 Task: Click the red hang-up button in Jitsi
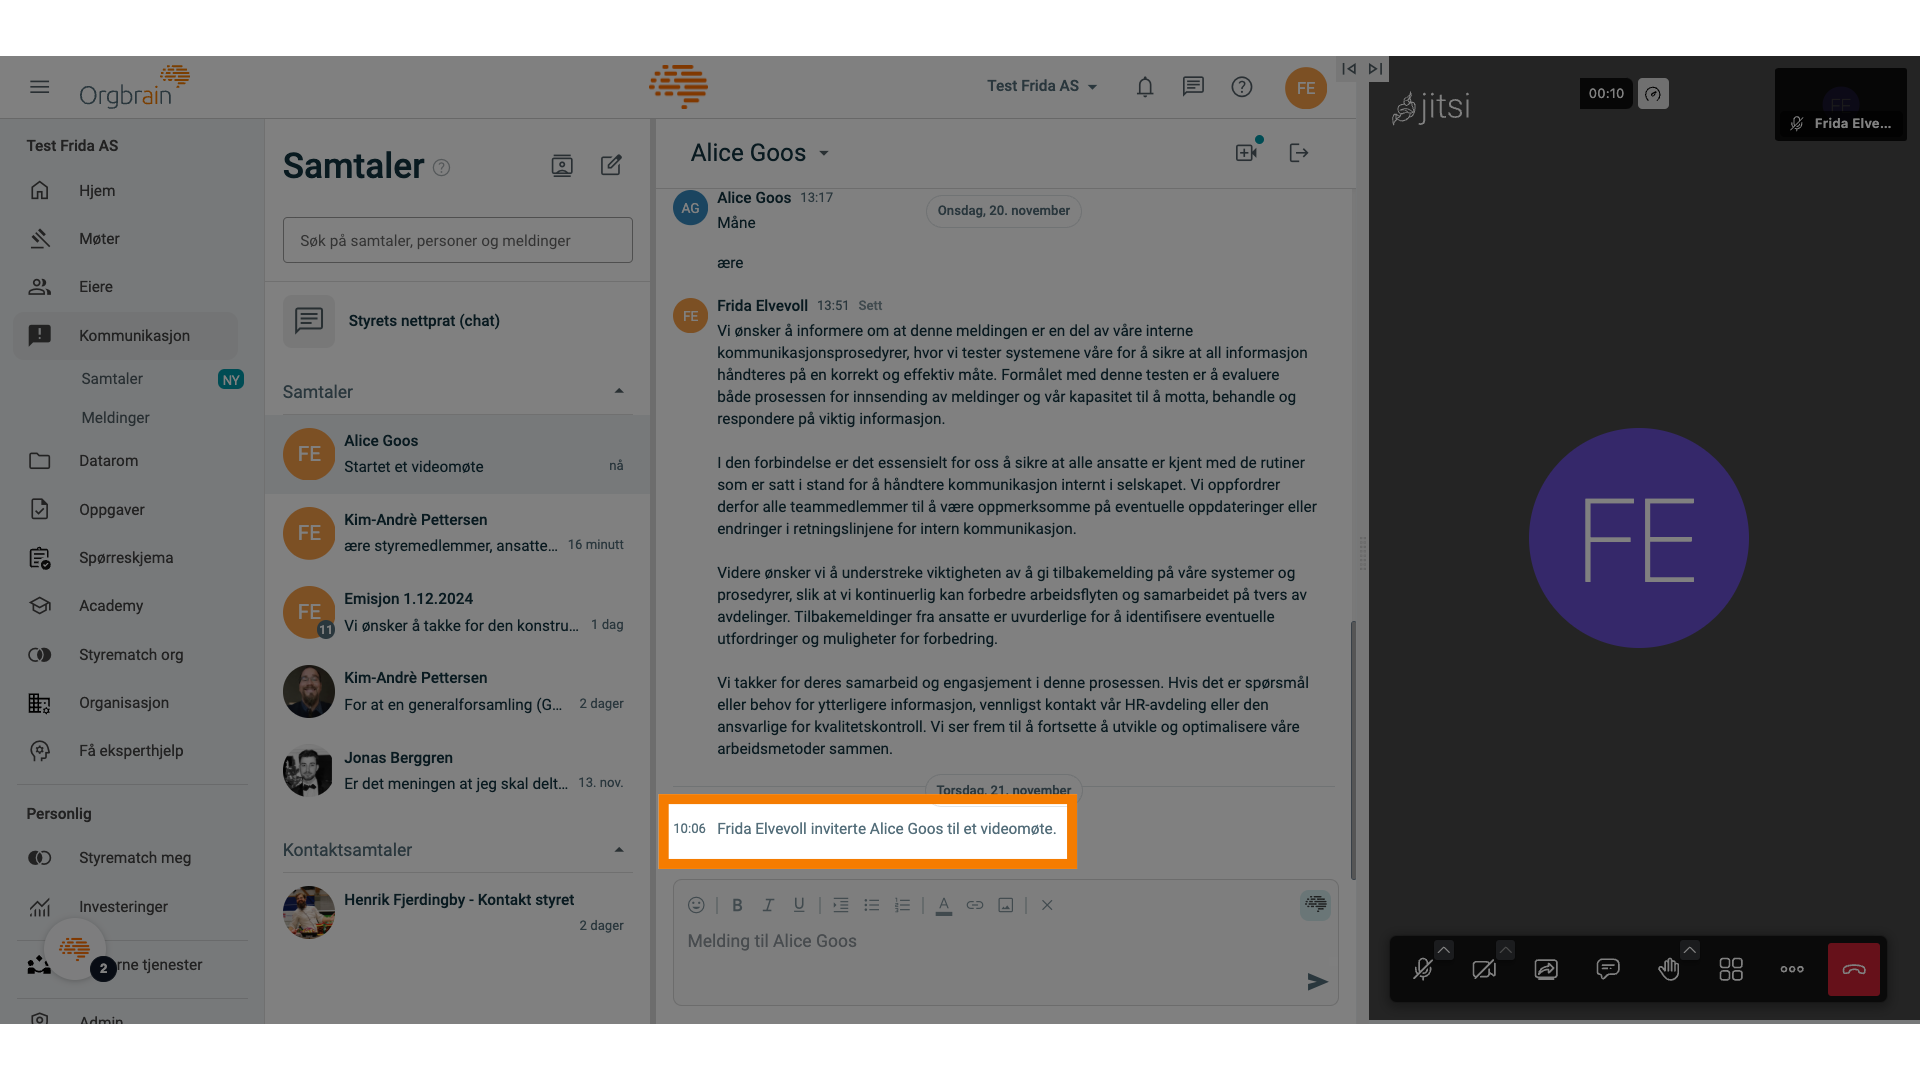pos(1854,969)
